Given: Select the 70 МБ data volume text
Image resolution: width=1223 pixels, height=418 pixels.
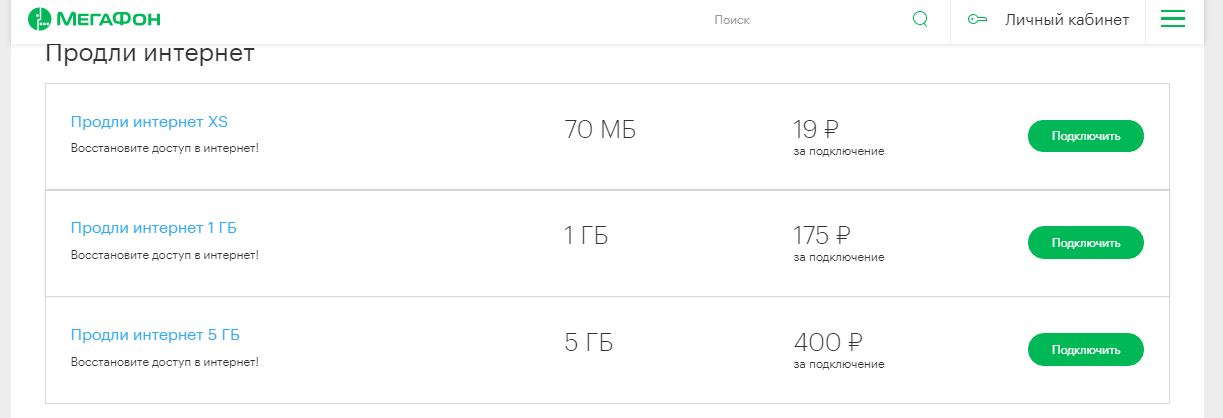Looking at the screenshot, I should [x=600, y=130].
